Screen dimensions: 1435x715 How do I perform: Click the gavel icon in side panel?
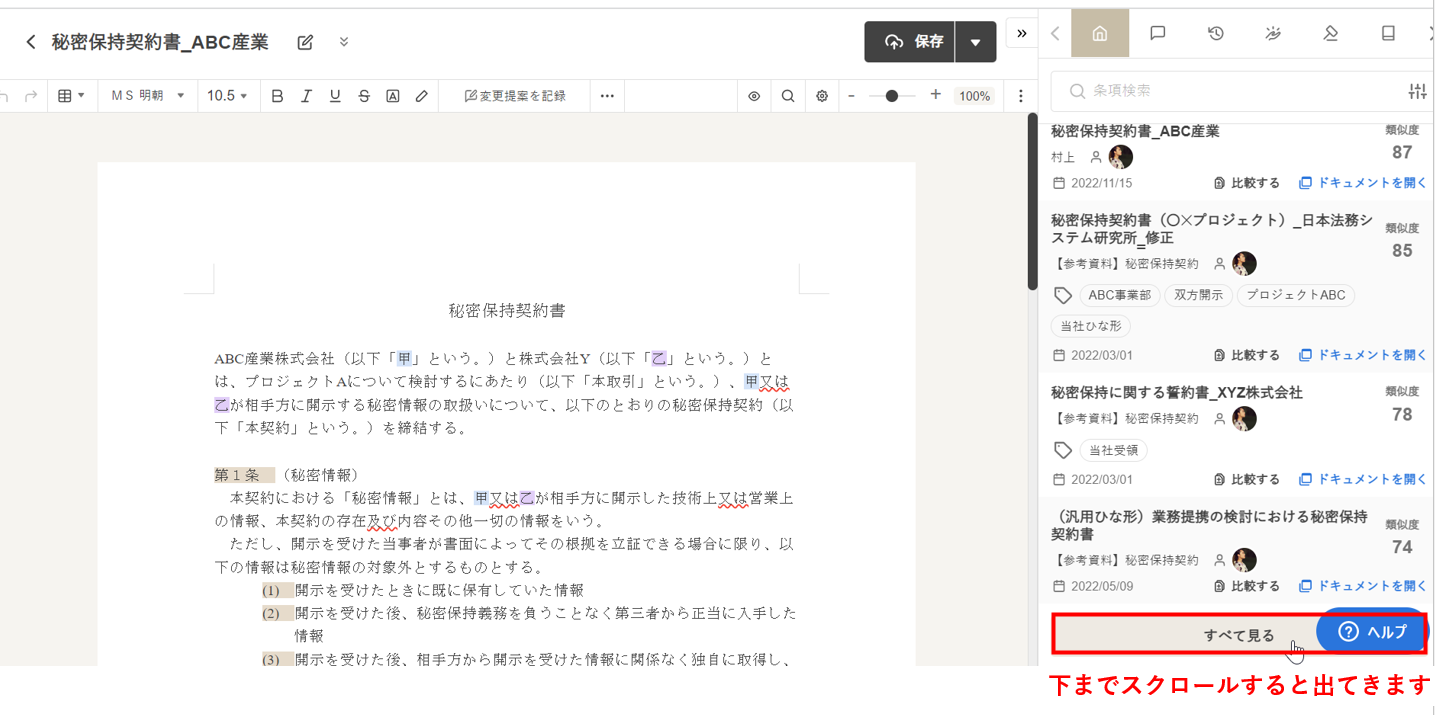point(1330,33)
